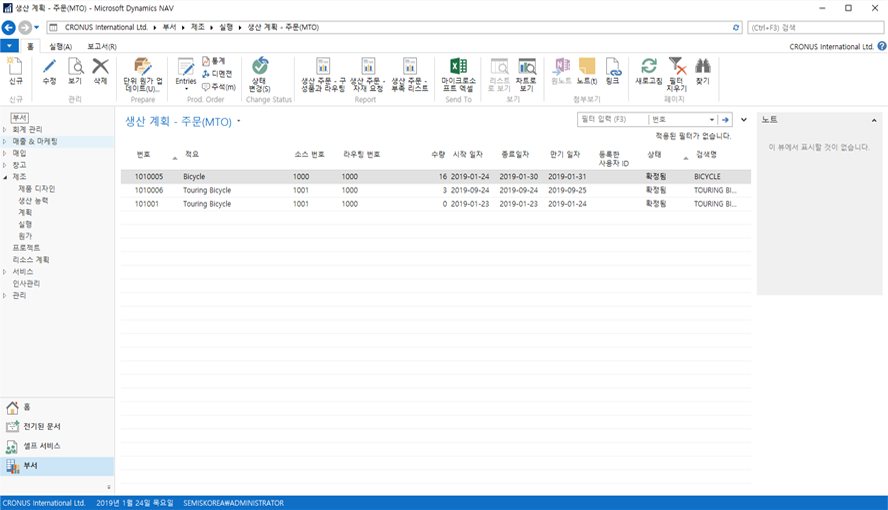The image size is (888, 510).
Task: Open 셀프 서비스 navigation pane button
Action: click(57, 446)
